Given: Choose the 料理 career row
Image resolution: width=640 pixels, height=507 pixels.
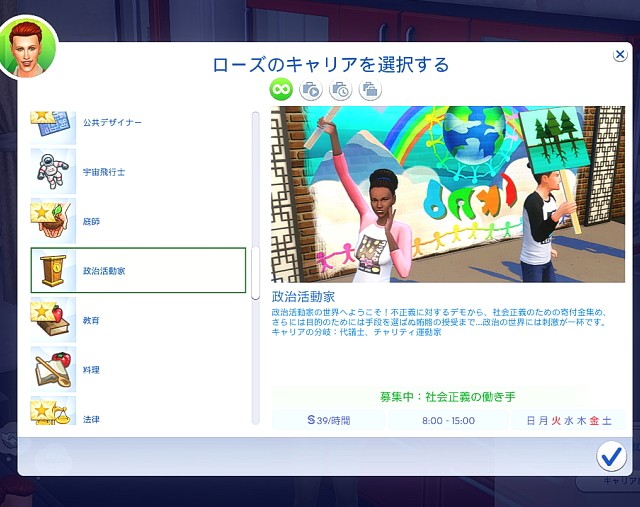Looking at the screenshot, I should pyautogui.click(x=138, y=369).
